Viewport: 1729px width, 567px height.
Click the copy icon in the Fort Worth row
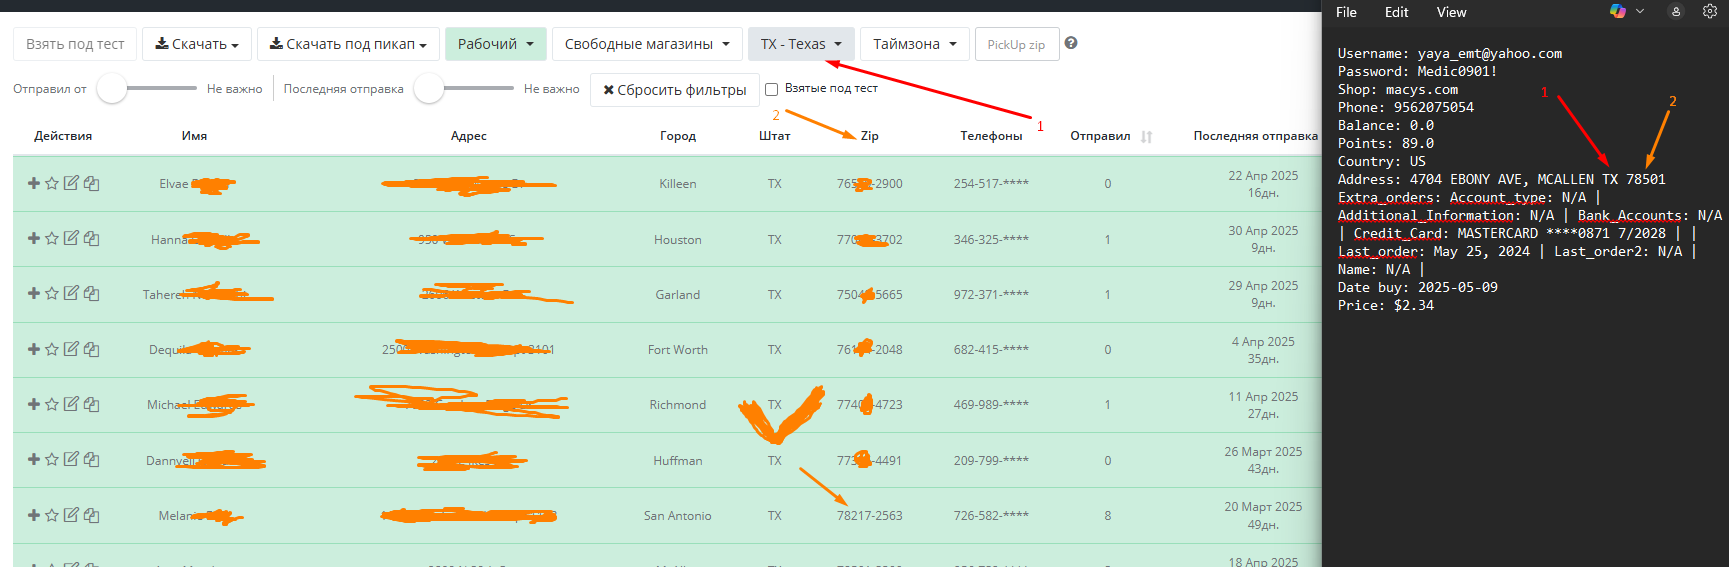click(91, 349)
